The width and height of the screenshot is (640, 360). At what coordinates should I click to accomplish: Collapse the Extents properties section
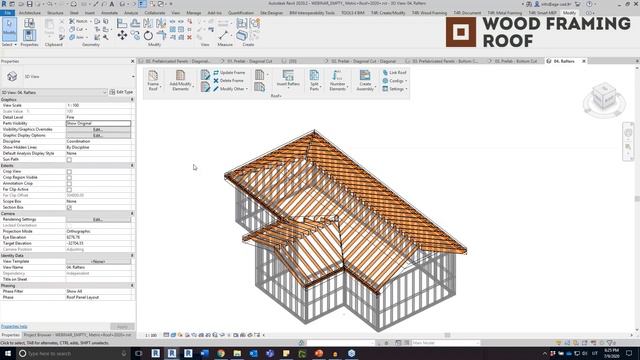[x=132, y=165]
